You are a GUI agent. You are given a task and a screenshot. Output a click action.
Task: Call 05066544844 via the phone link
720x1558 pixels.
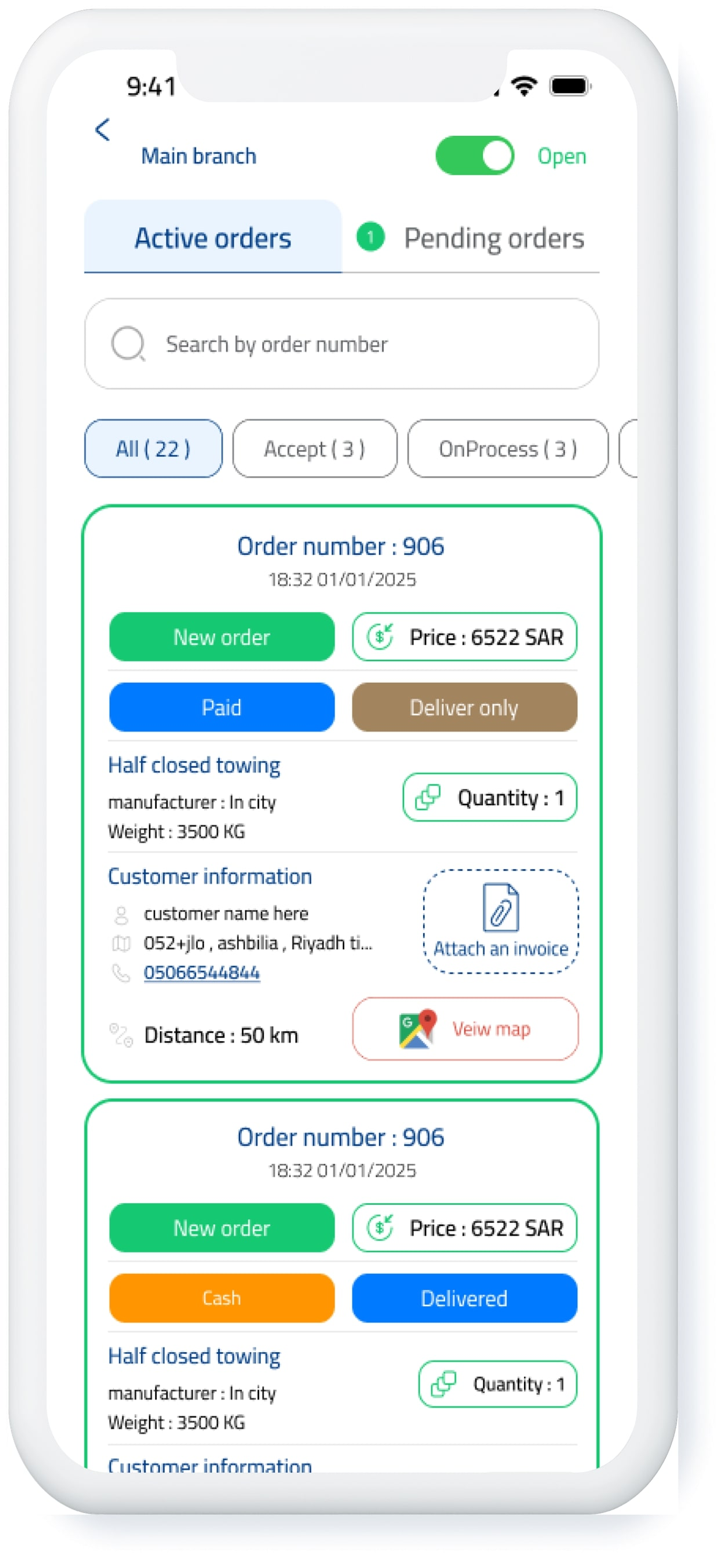201,971
